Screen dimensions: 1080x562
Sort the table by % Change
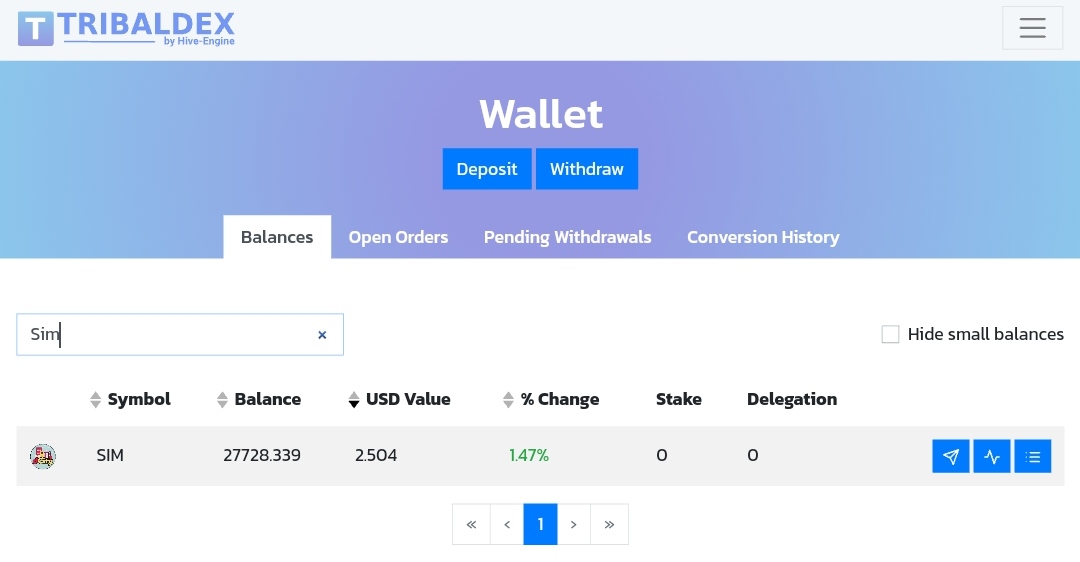550,399
